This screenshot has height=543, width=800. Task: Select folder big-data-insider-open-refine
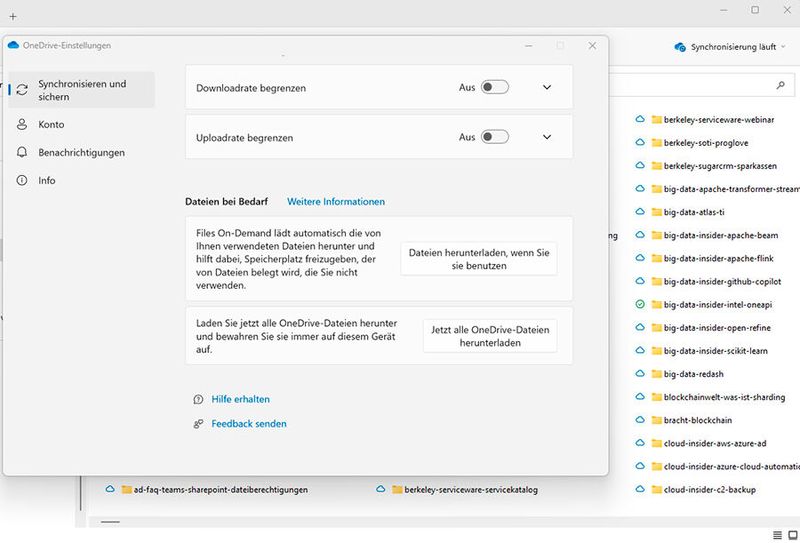coord(717,328)
